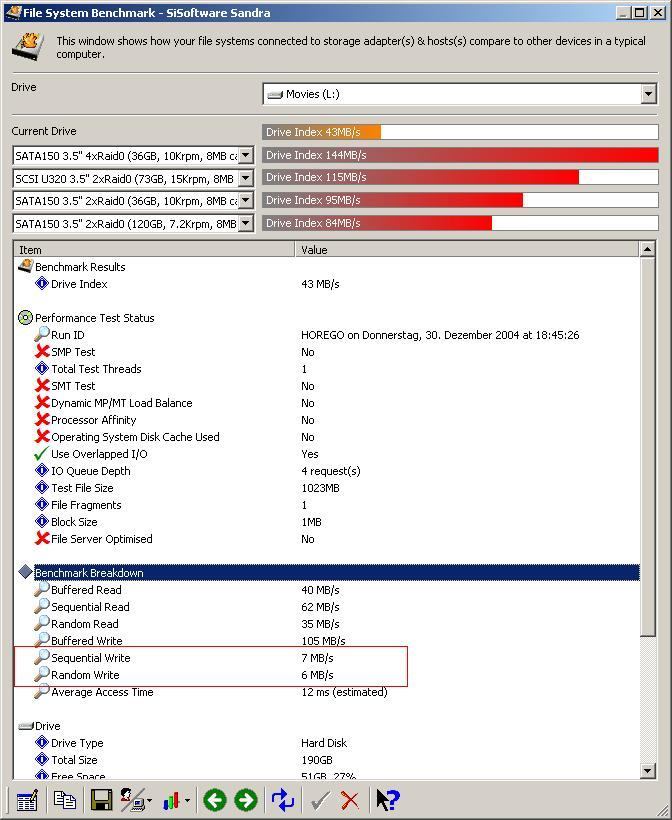Click the window title bar hand-on-drive icon
Viewport: 672px width, 820px height.
[13, 12]
